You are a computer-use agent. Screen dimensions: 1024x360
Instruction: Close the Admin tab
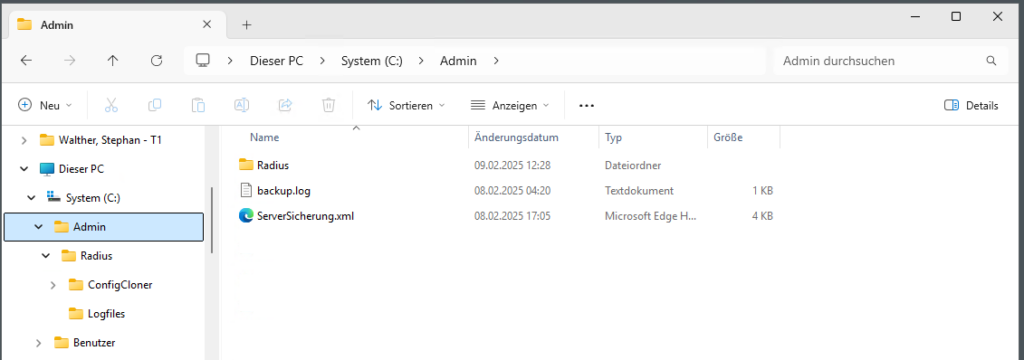207,25
